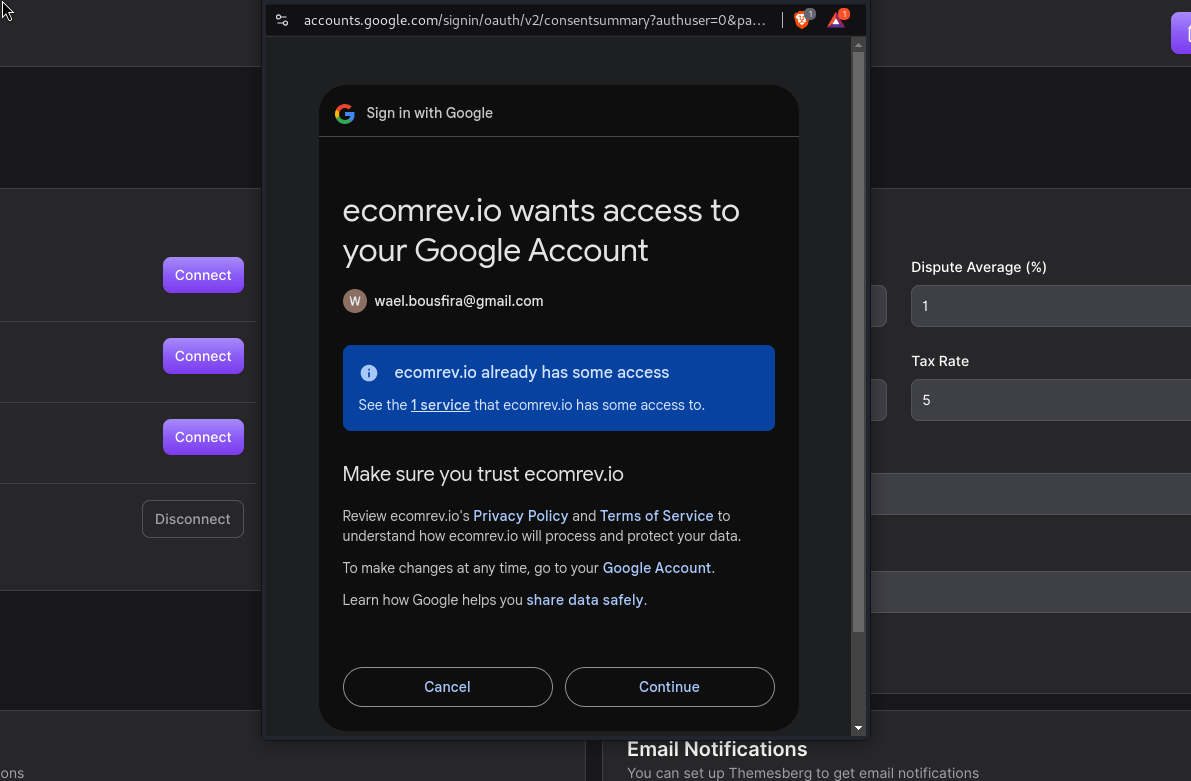Image resolution: width=1191 pixels, height=781 pixels.
Task: Click the Google logo icon
Action: [x=345, y=113]
